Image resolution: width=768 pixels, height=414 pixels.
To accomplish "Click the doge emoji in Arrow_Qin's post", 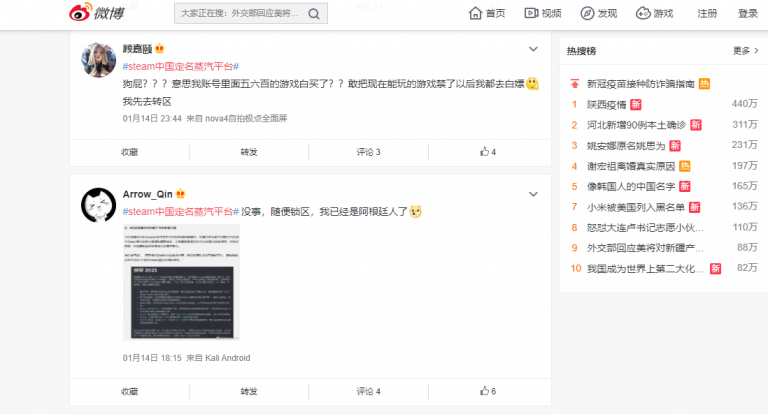I will [x=415, y=212].
